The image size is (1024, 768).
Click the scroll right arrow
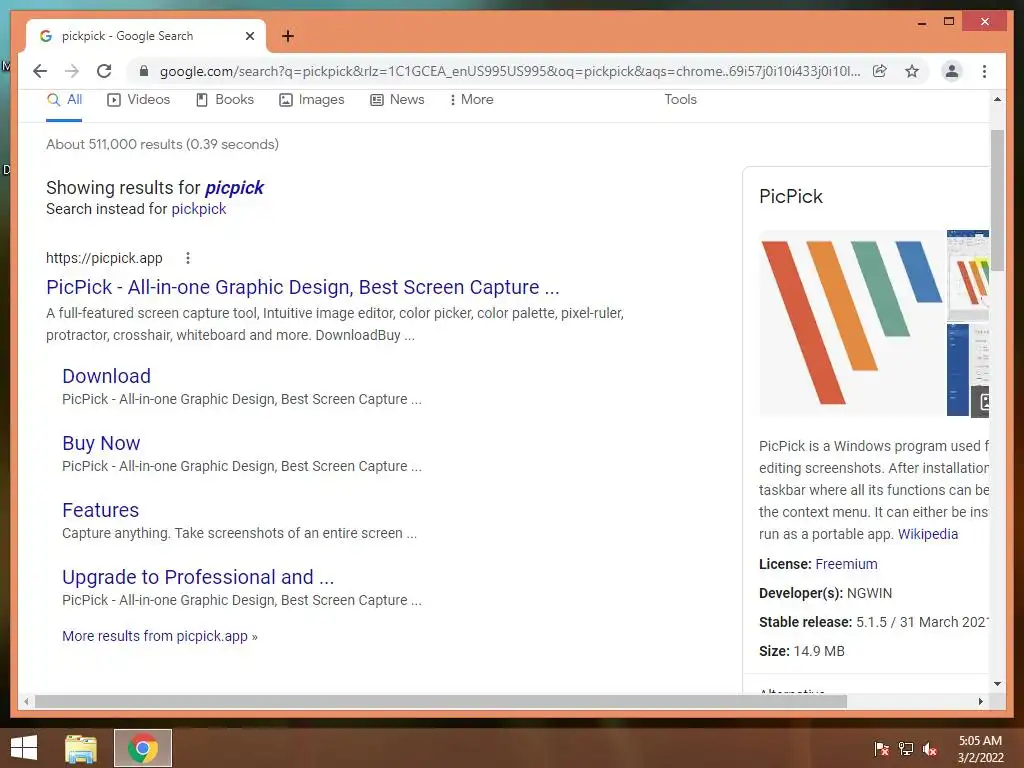[980, 701]
